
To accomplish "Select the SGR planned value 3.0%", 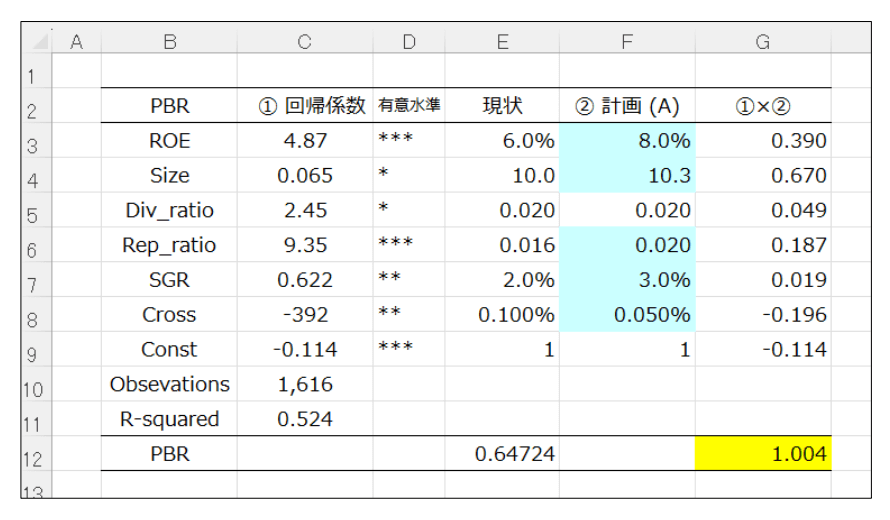I will (626, 280).
